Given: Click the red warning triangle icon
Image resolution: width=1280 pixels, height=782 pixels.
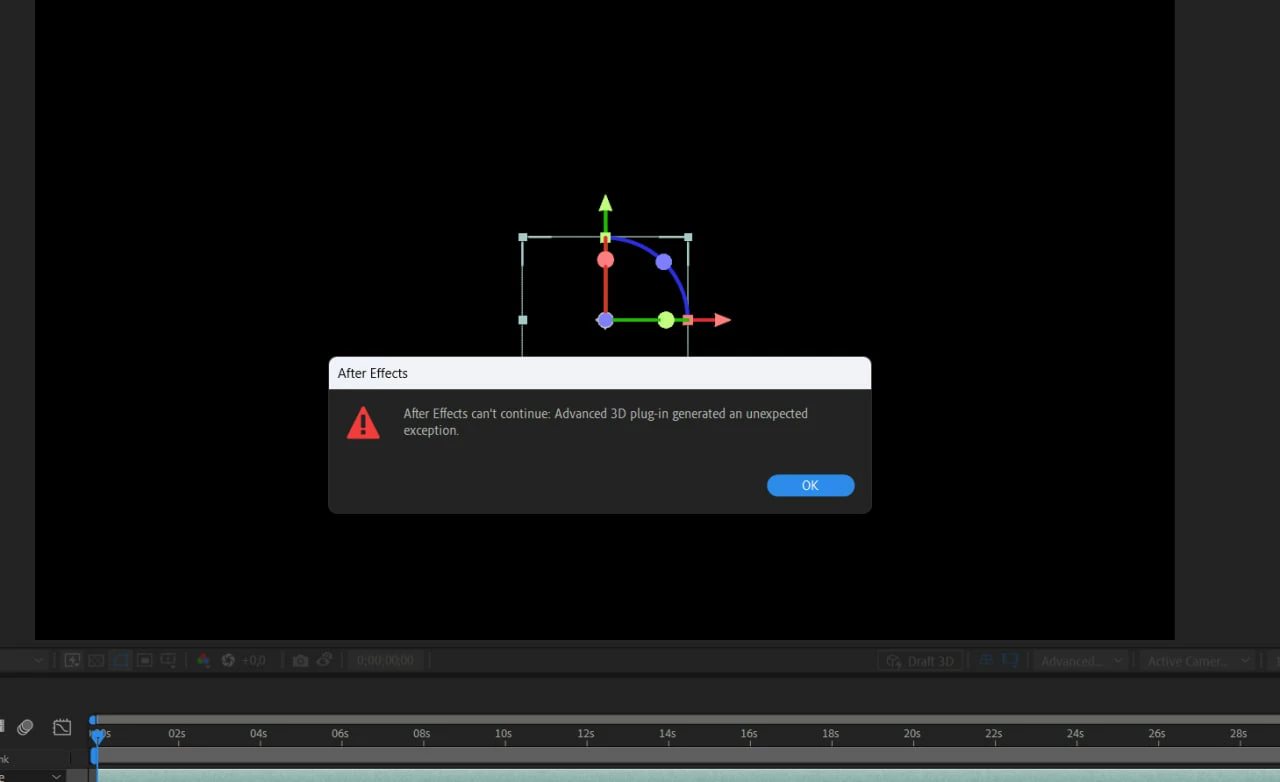Looking at the screenshot, I should click(x=363, y=423).
